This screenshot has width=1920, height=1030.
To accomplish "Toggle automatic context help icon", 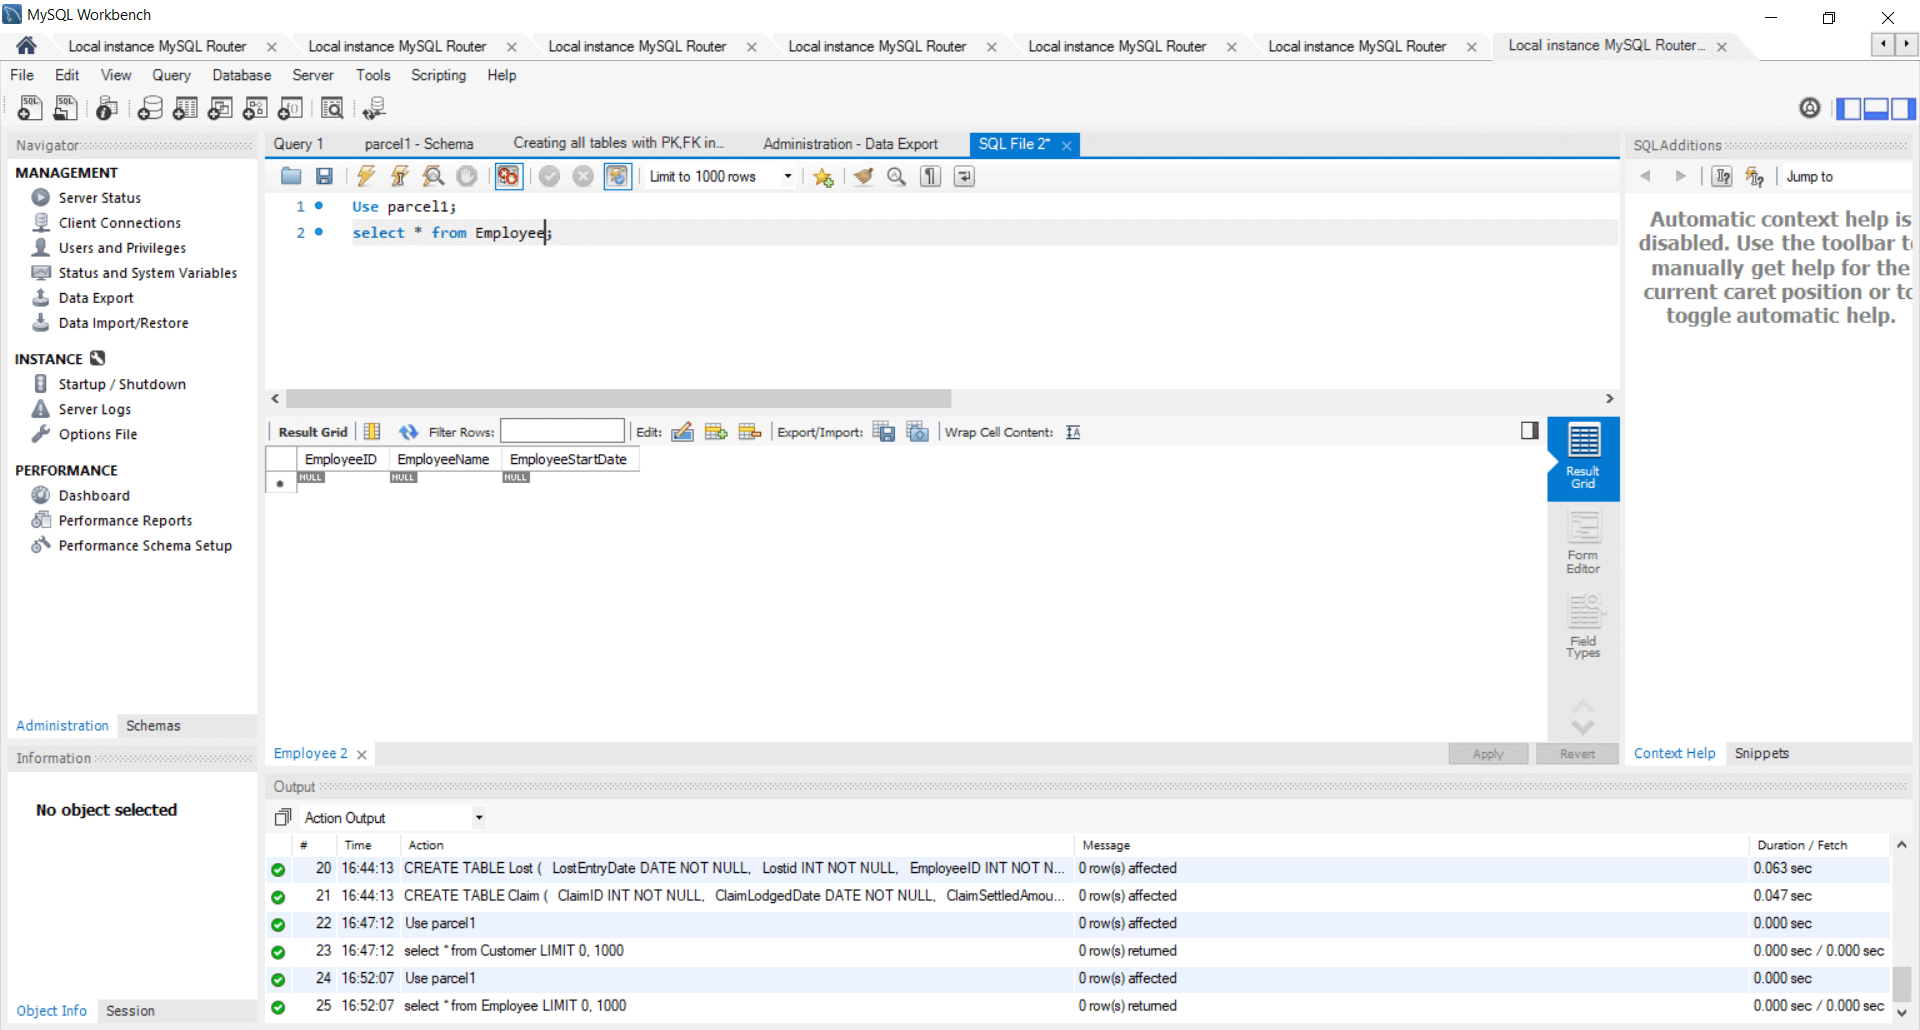I will (x=1754, y=177).
